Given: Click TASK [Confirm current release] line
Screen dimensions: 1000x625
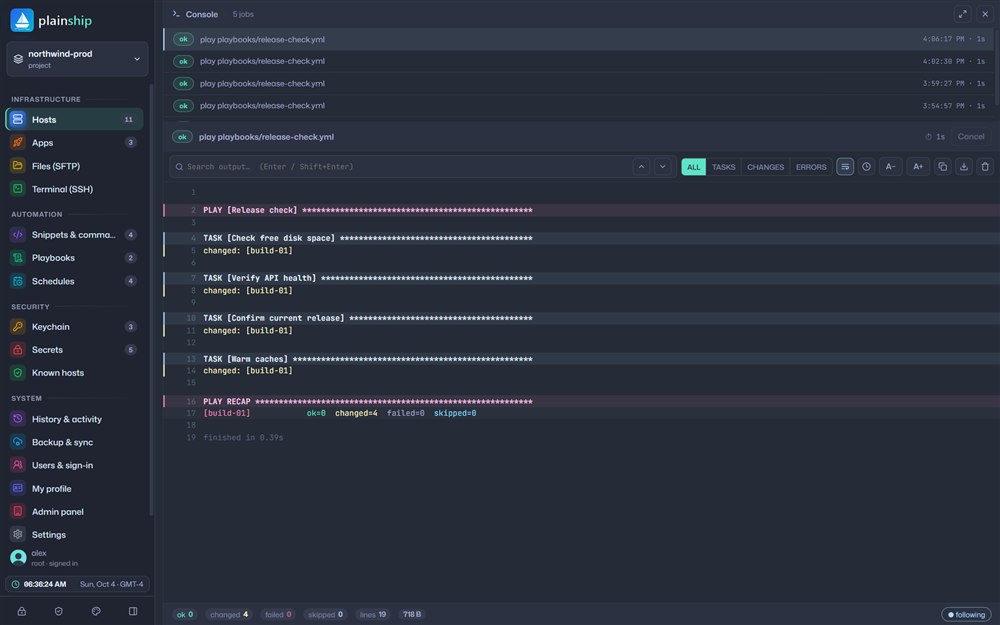Looking at the screenshot, I should pyautogui.click(x=582, y=318).
